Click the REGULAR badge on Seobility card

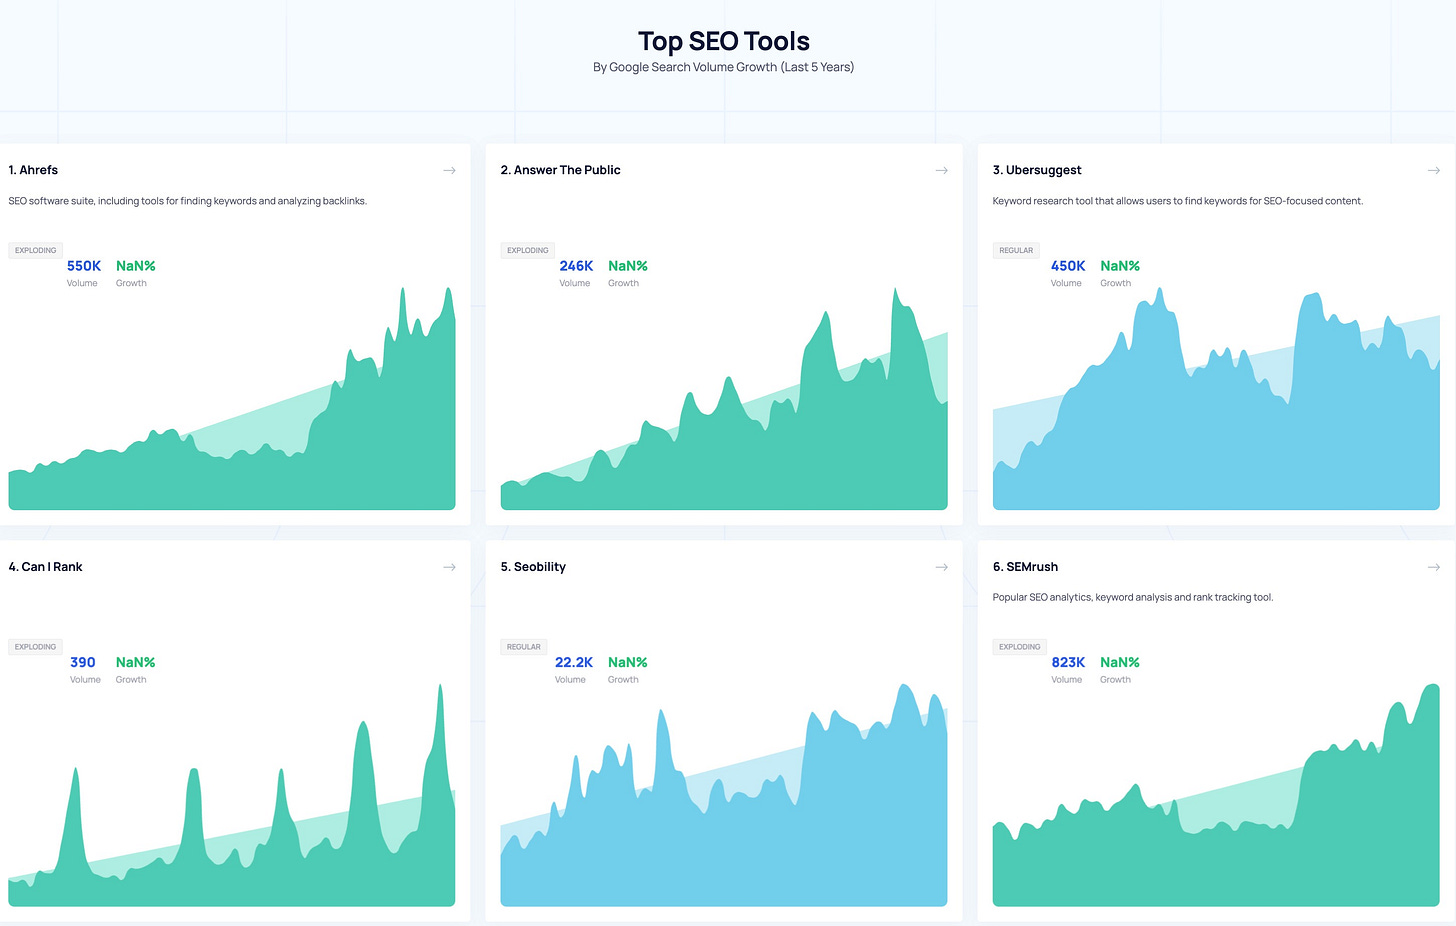523,647
